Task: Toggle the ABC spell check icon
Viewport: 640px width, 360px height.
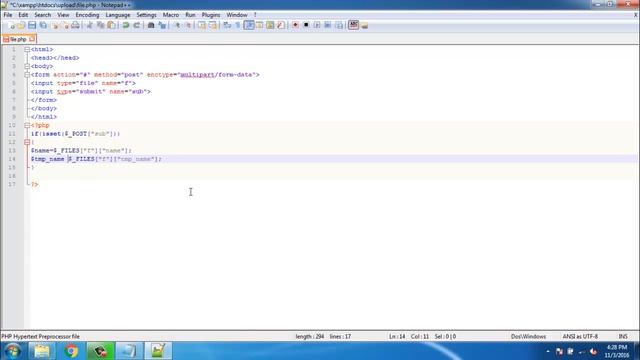Action: (x=353, y=25)
